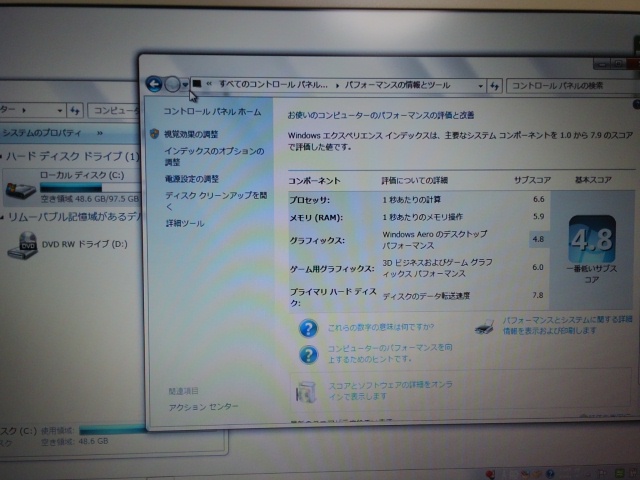The height and width of the screenshot is (480, 640).
Task: Select ローカル ディスク (C:) drive icon in Computer window
Action: click(20, 190)
